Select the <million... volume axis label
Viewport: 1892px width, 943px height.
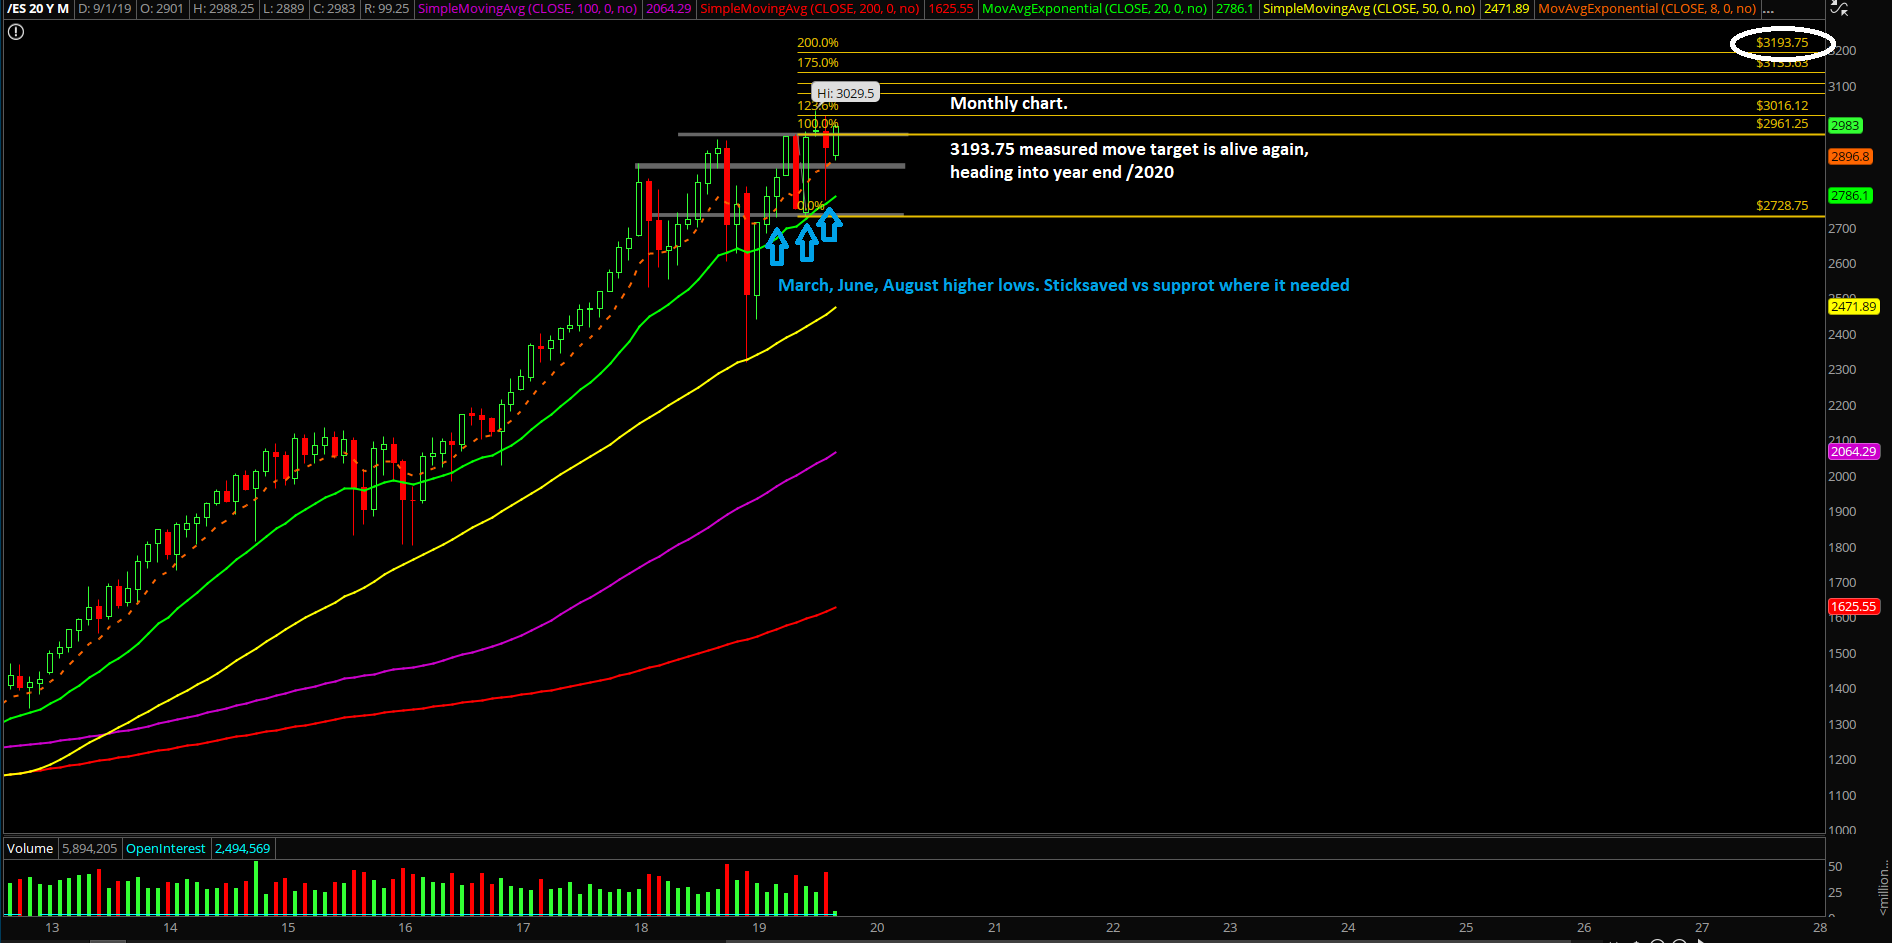pyautogui.click(x=1883, y=886)
